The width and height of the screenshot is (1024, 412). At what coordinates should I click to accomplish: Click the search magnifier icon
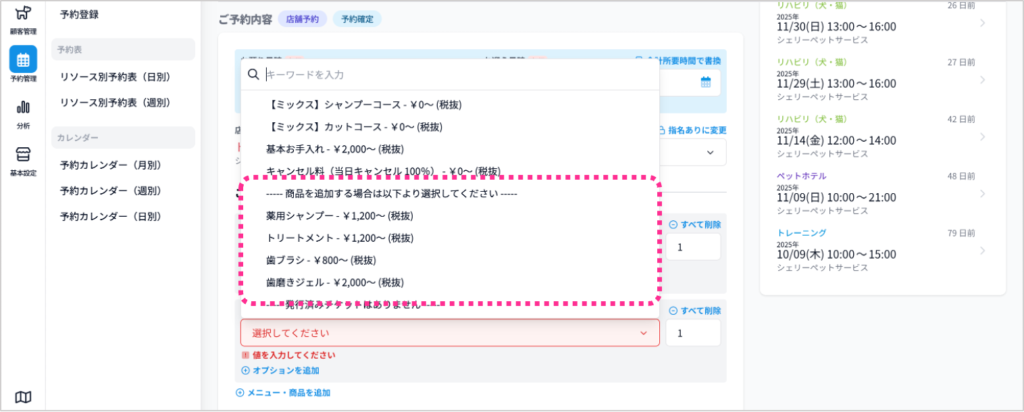click(x=254, y=74)
